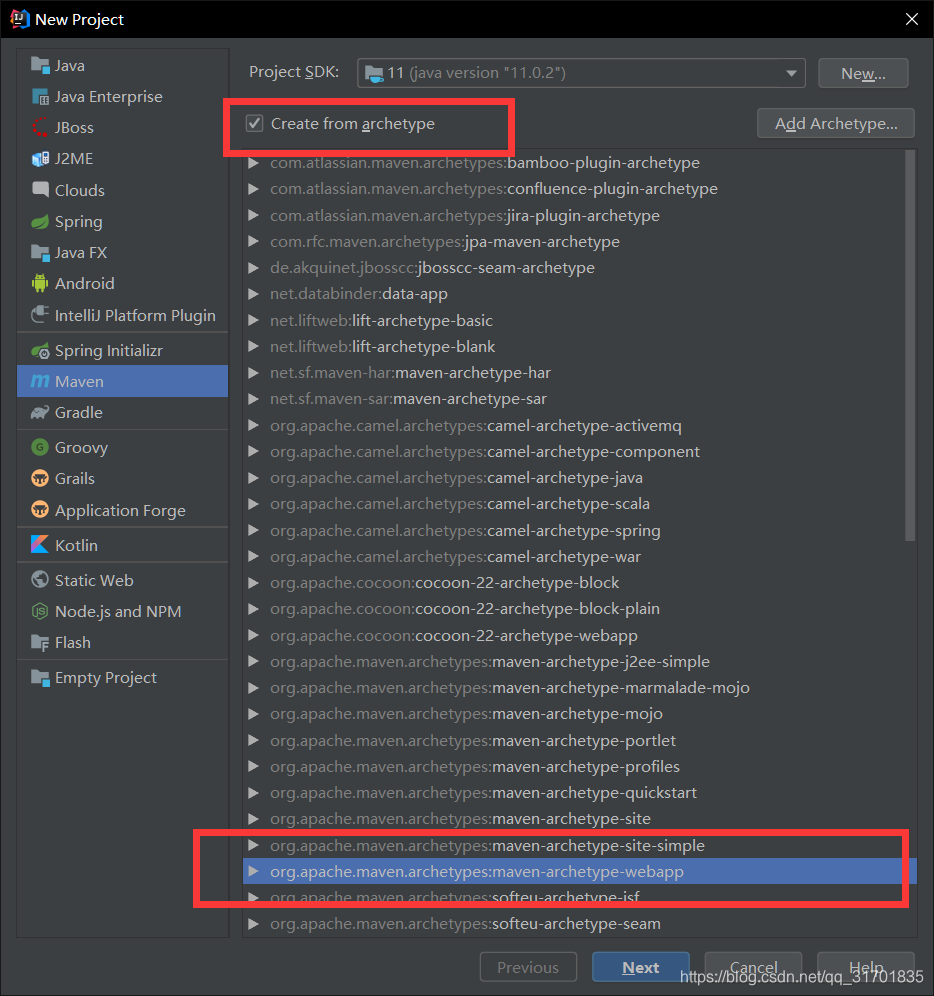Expand cocoon-22-archetype-webapp node
This screenshot has height=996, width=934.
254,635
